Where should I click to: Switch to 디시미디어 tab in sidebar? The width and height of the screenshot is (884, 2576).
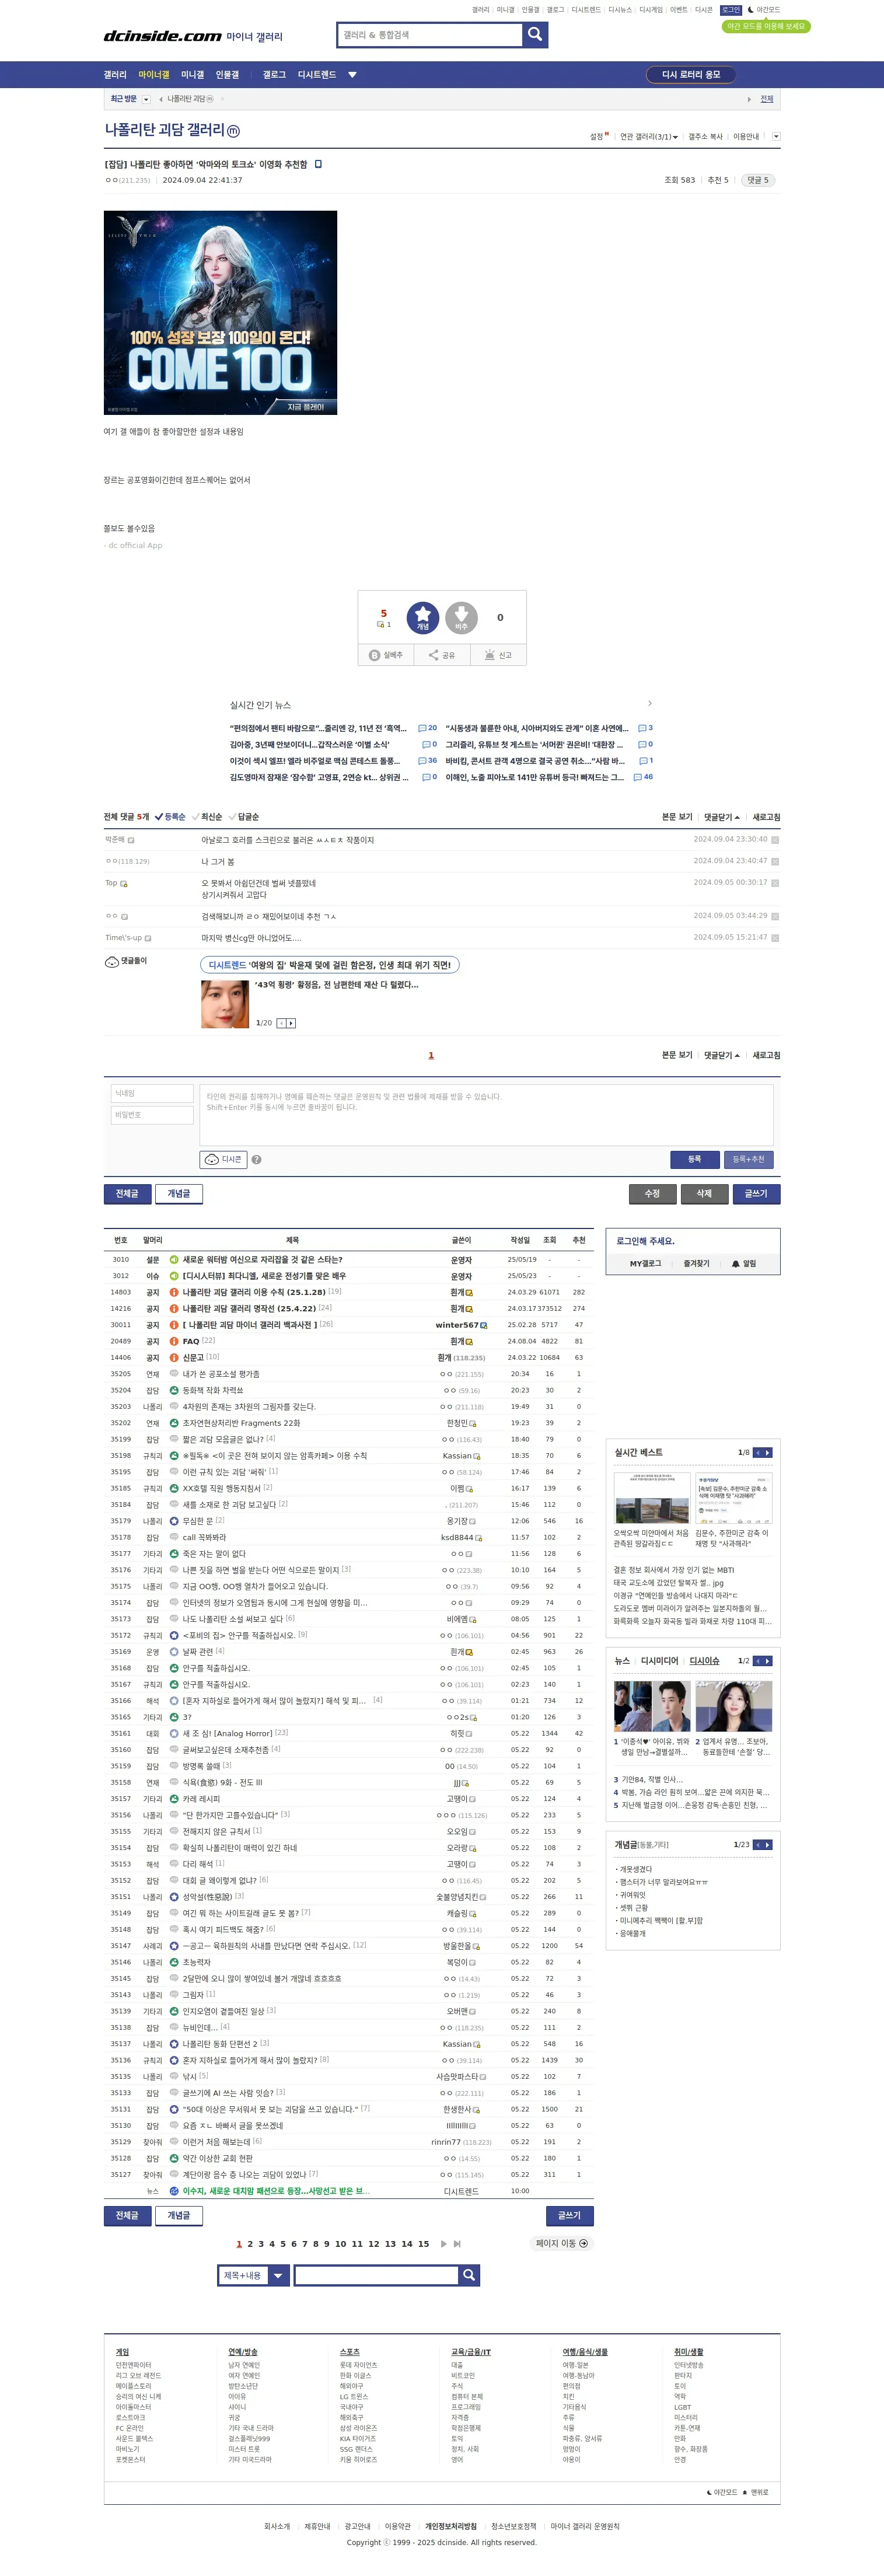[x=659, y=1661]
